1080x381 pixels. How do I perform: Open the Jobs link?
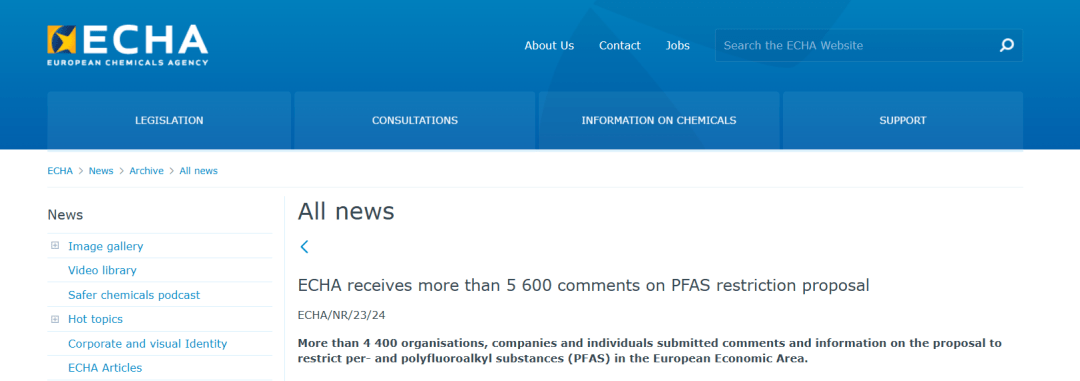[x=677, y=45]
